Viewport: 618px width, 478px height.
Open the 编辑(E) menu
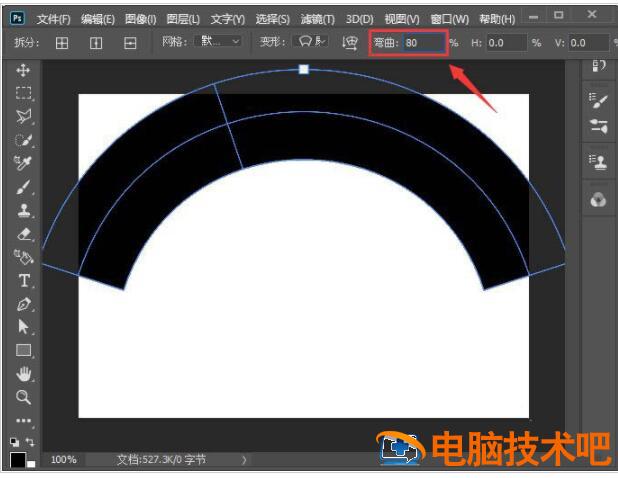point(98,19)
